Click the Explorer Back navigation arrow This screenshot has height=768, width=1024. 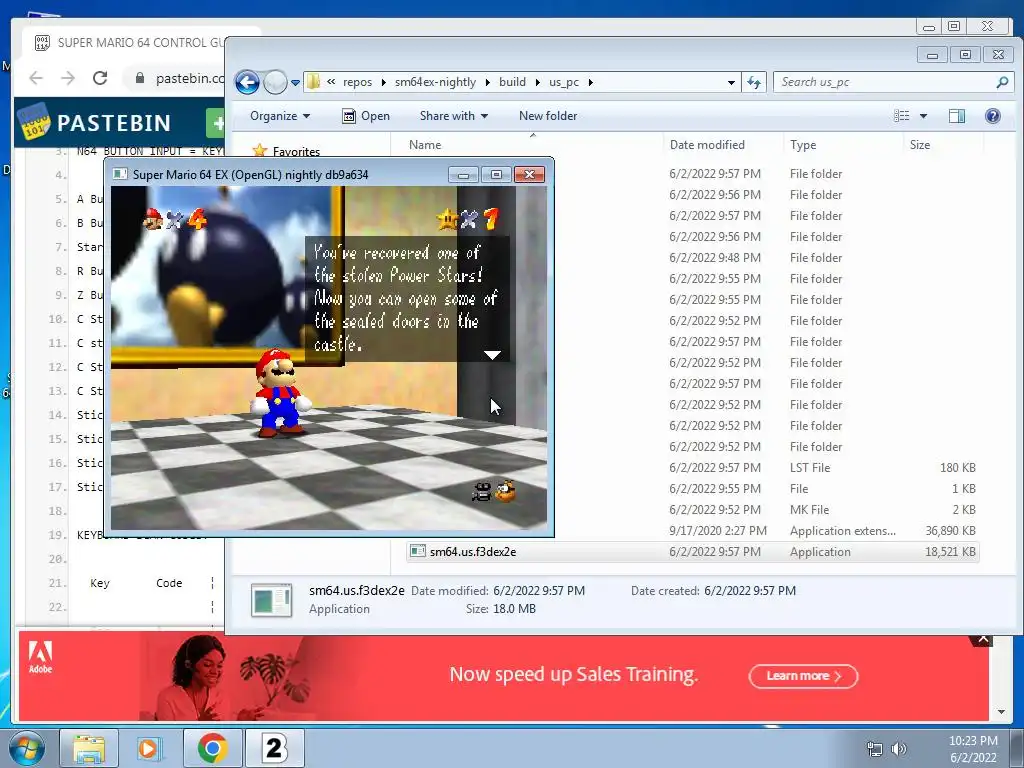pos(248,82)
